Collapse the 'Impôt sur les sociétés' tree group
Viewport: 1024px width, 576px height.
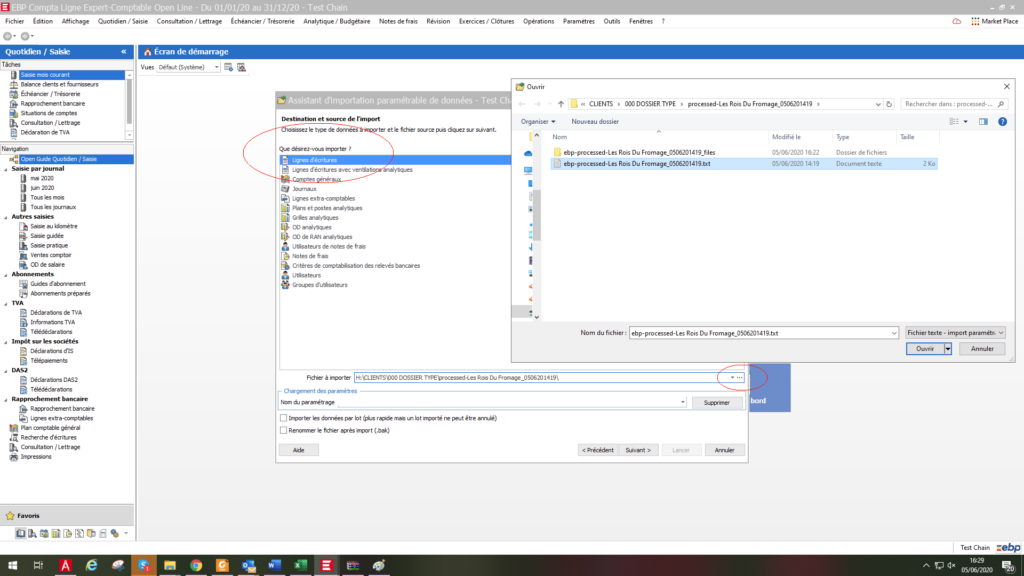pyautogui.click(x=7, y=342)
